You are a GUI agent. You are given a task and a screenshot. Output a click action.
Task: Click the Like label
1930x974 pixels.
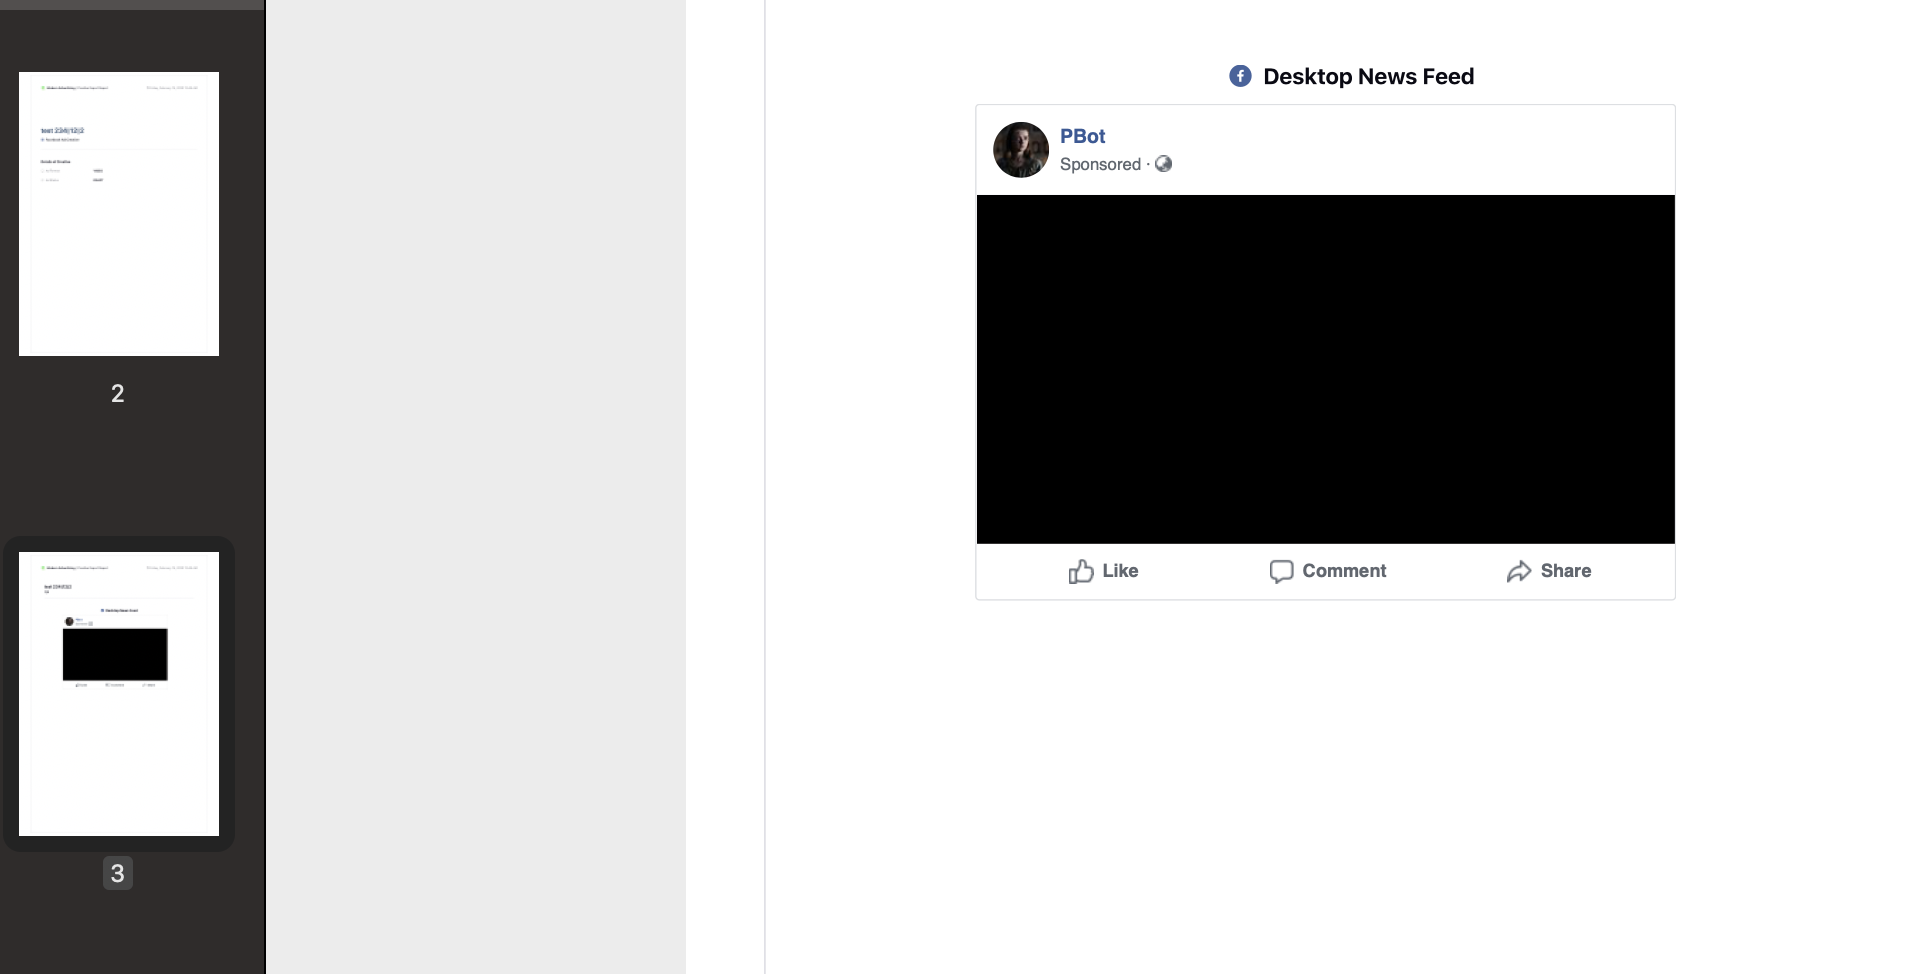click(1120, 571)
